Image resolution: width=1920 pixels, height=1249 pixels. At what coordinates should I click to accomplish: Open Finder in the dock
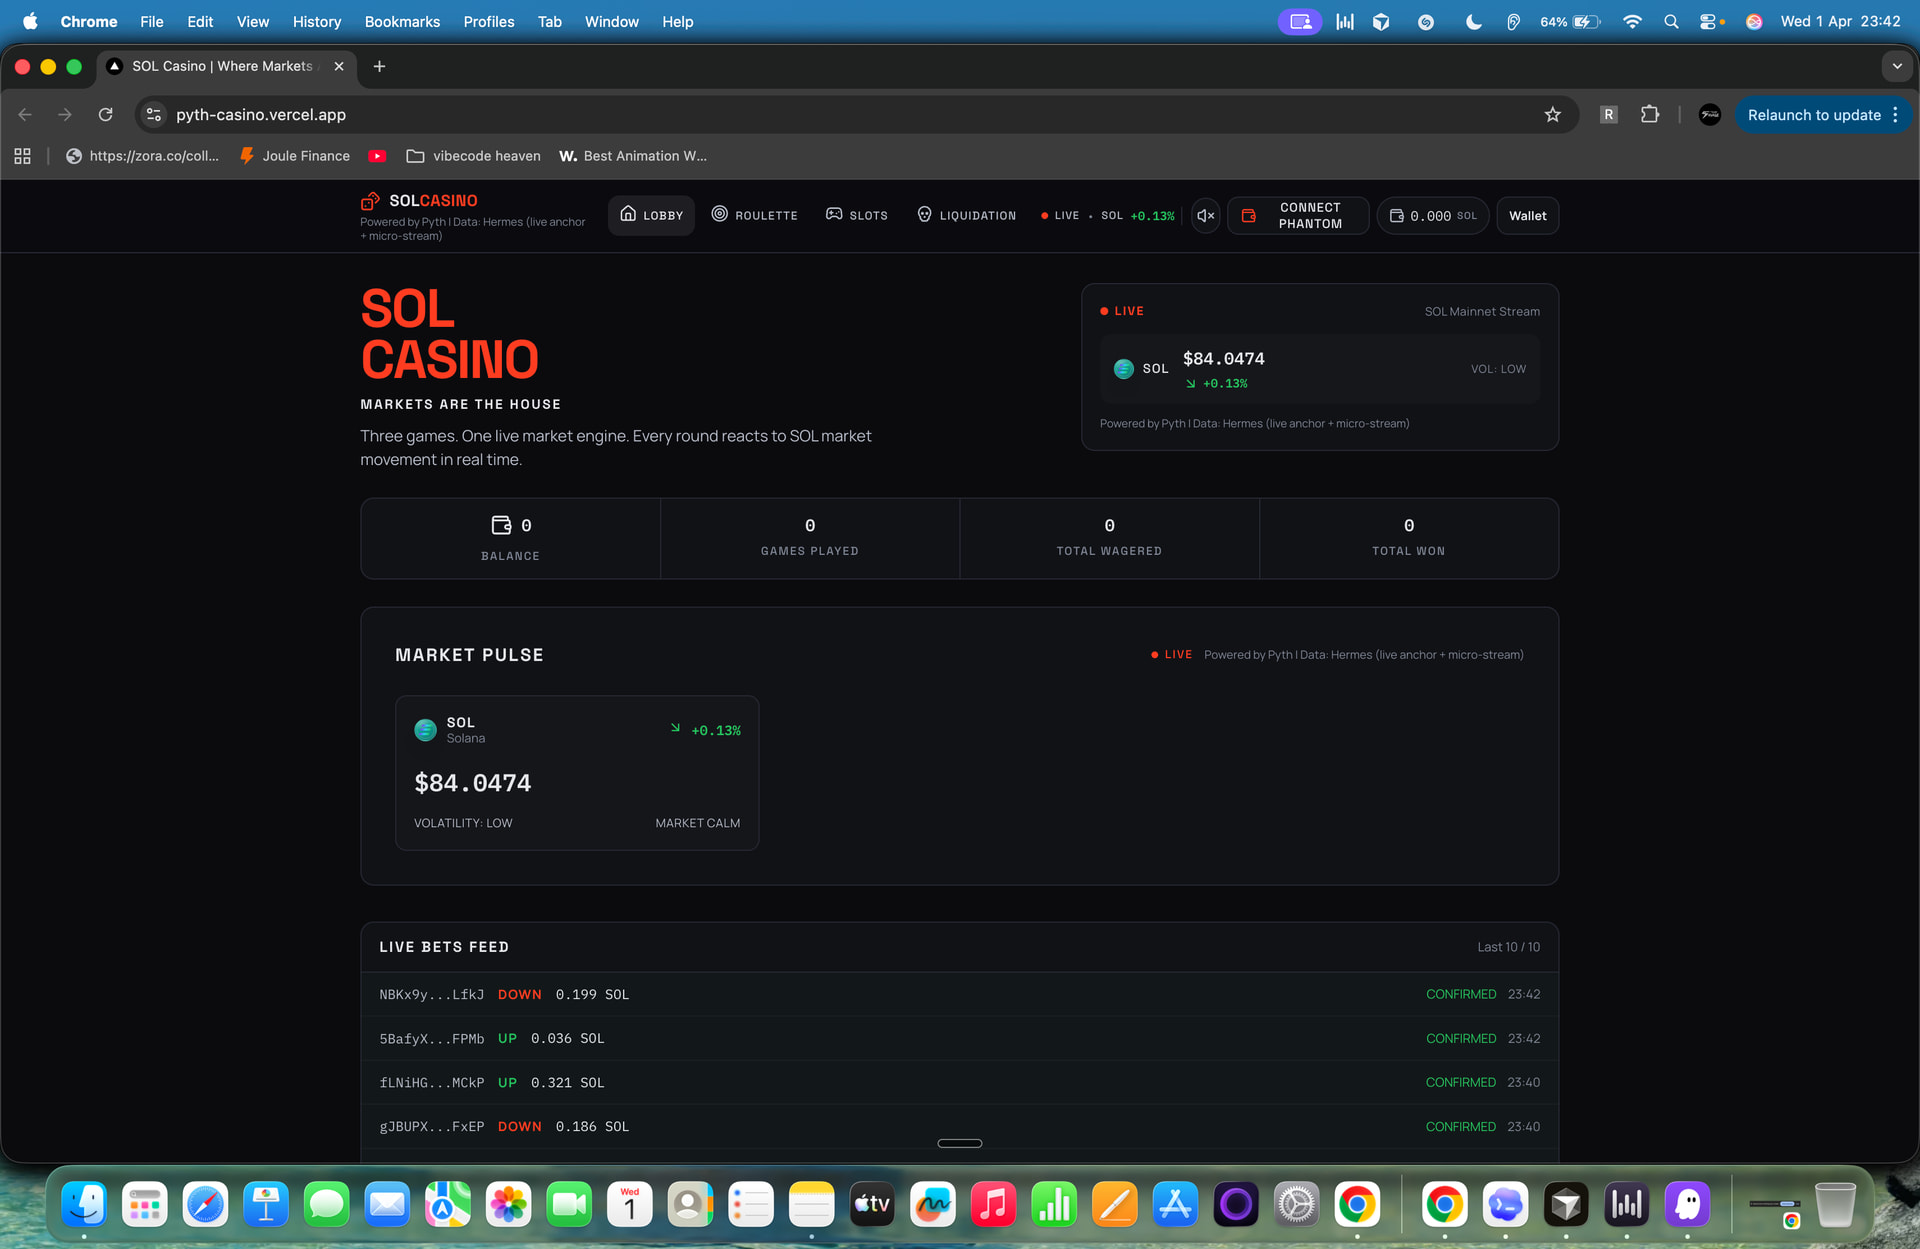coord(84,1204)
